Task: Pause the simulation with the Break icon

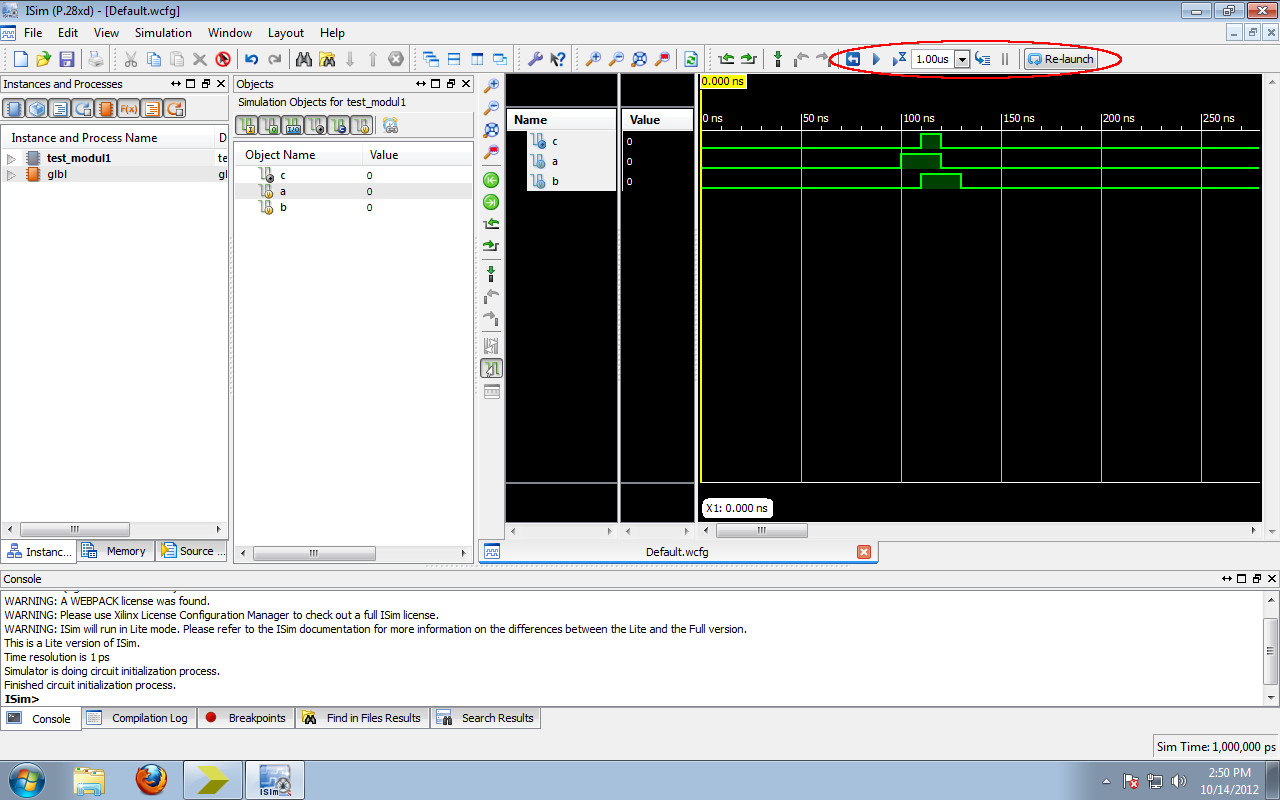Action: pos(1005,59)
